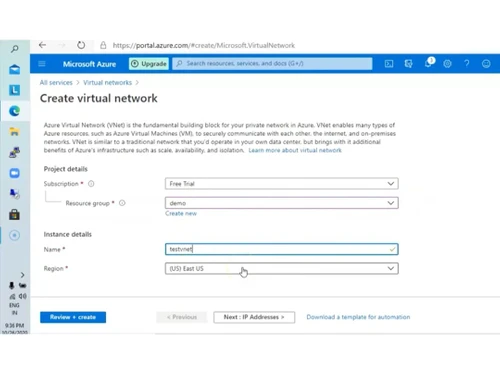The height and width of the screenshot is (375, 500).
Task: Open Directory and subscription filter icon
Action: (408, 64)
